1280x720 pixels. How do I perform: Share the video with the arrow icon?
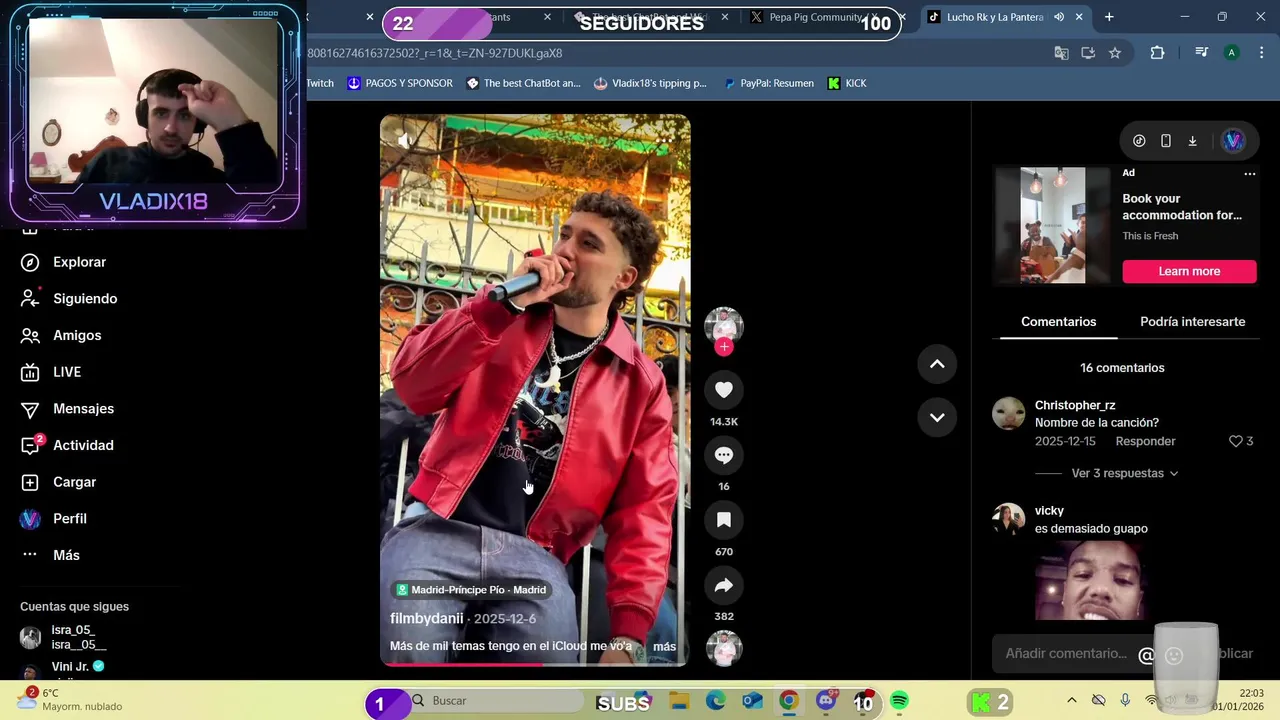click(724, 585)
